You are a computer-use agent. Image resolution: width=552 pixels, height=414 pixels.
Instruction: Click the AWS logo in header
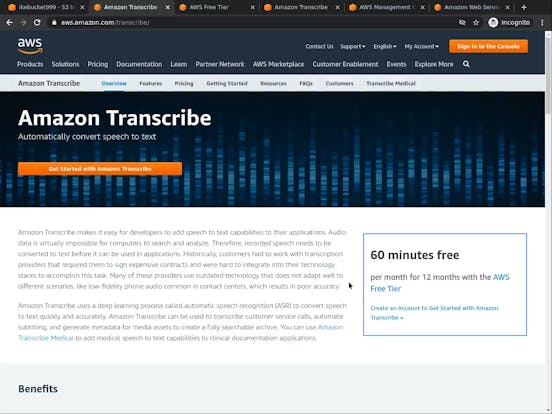click(x=30, y=46)
